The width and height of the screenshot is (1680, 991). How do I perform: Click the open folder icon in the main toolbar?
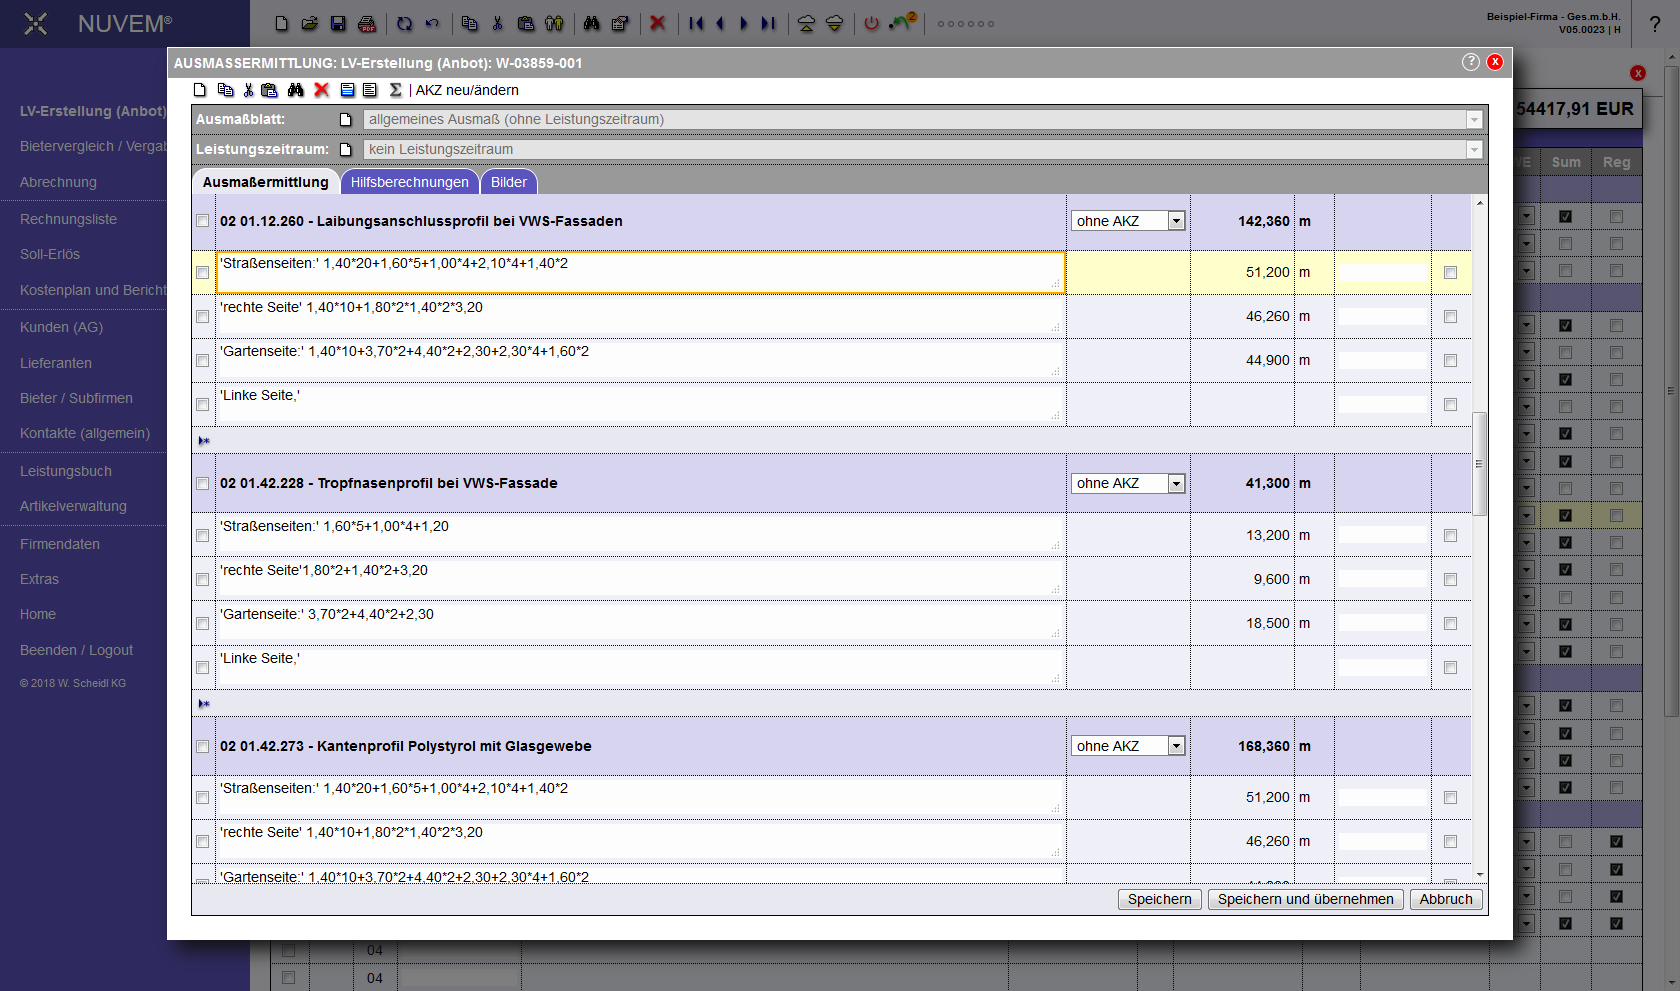(x=310, y=23)
